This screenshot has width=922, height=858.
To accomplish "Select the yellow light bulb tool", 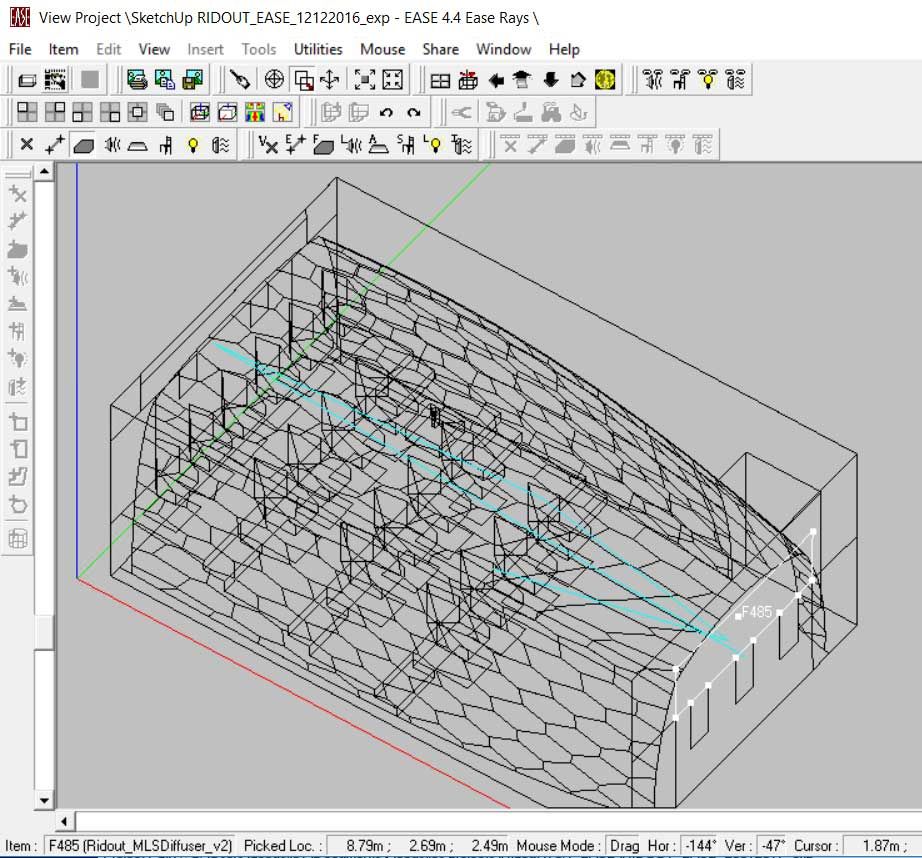I will point(193,145).
